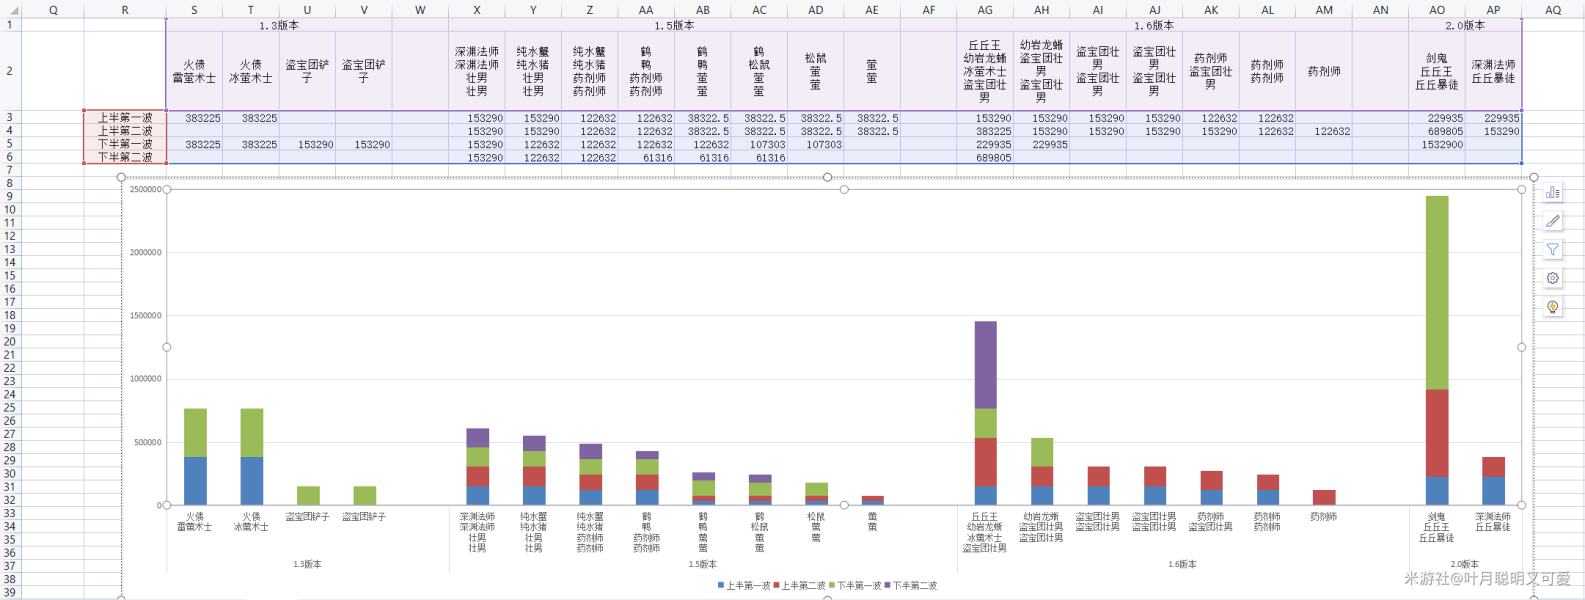
Task: Select the column S header
Action: point(194,10)
